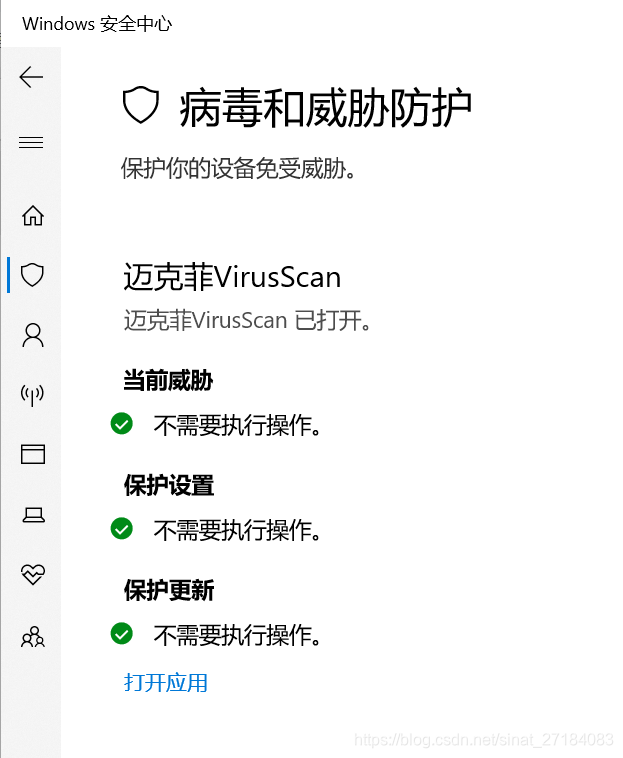Screen dimensions: 623x758
Task: Open the Home page icon in sidebar
Action: 33,216
